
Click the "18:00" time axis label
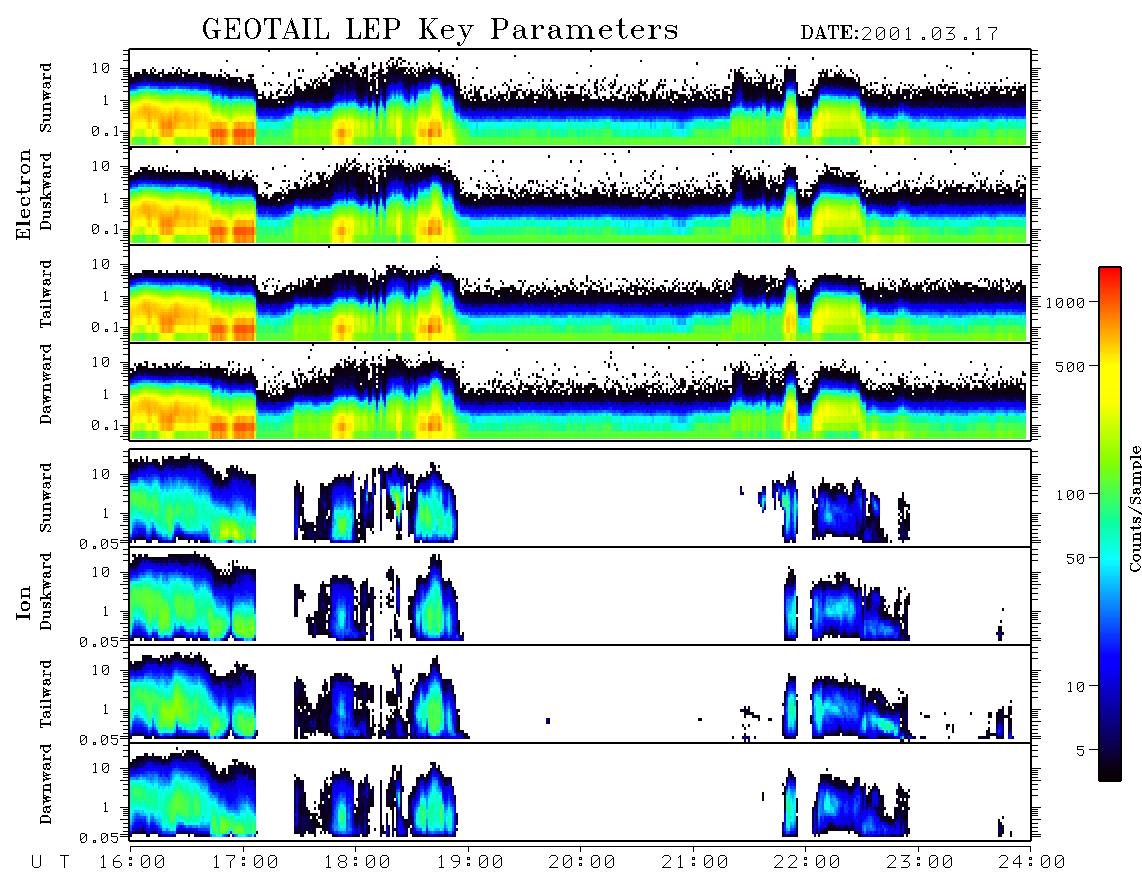(358, 862)
